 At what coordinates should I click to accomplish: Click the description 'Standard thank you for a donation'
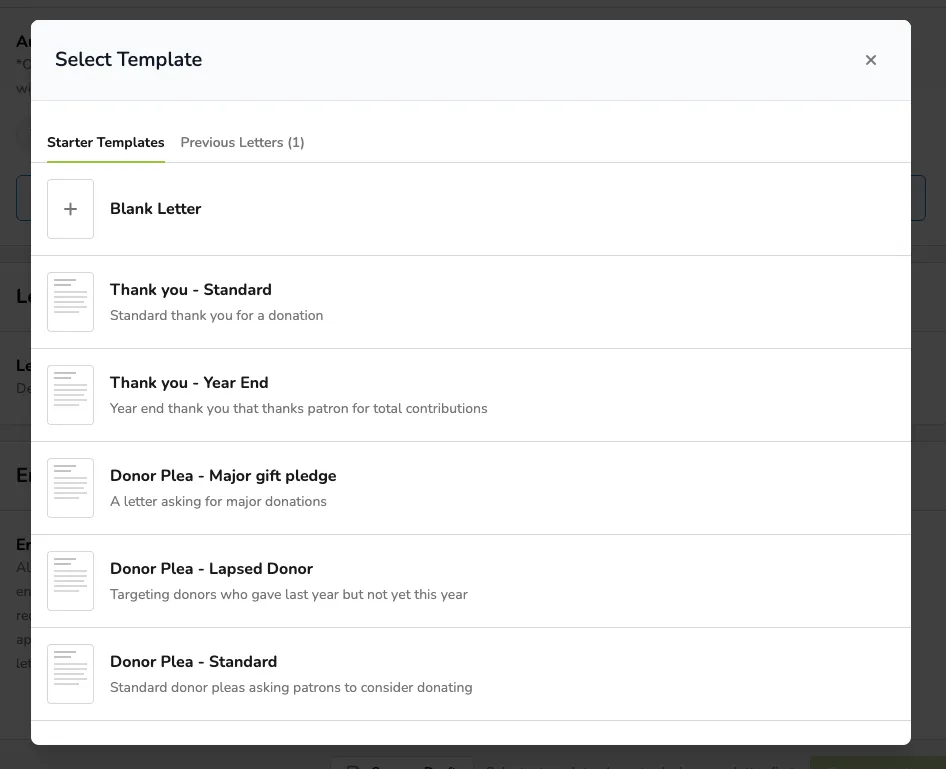point(217,315)
